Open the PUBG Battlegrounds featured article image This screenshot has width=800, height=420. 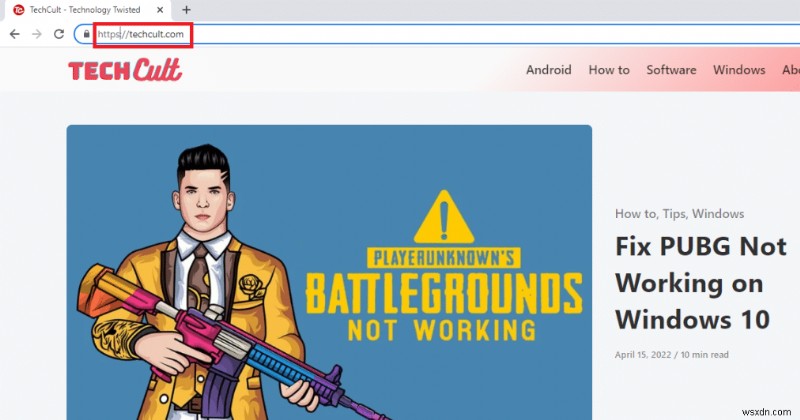[329, 273]
